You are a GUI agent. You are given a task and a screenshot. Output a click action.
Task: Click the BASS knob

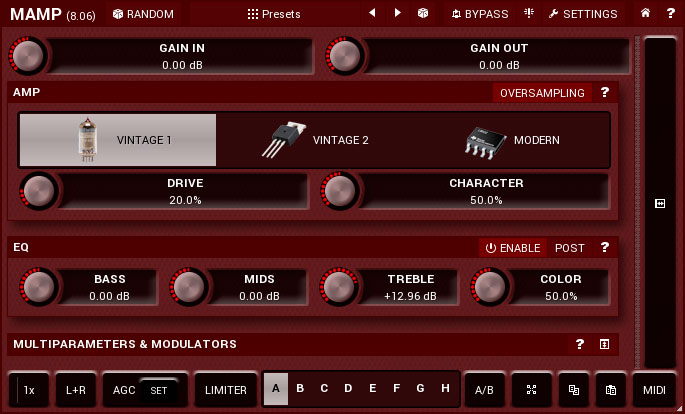click(38, 287)
